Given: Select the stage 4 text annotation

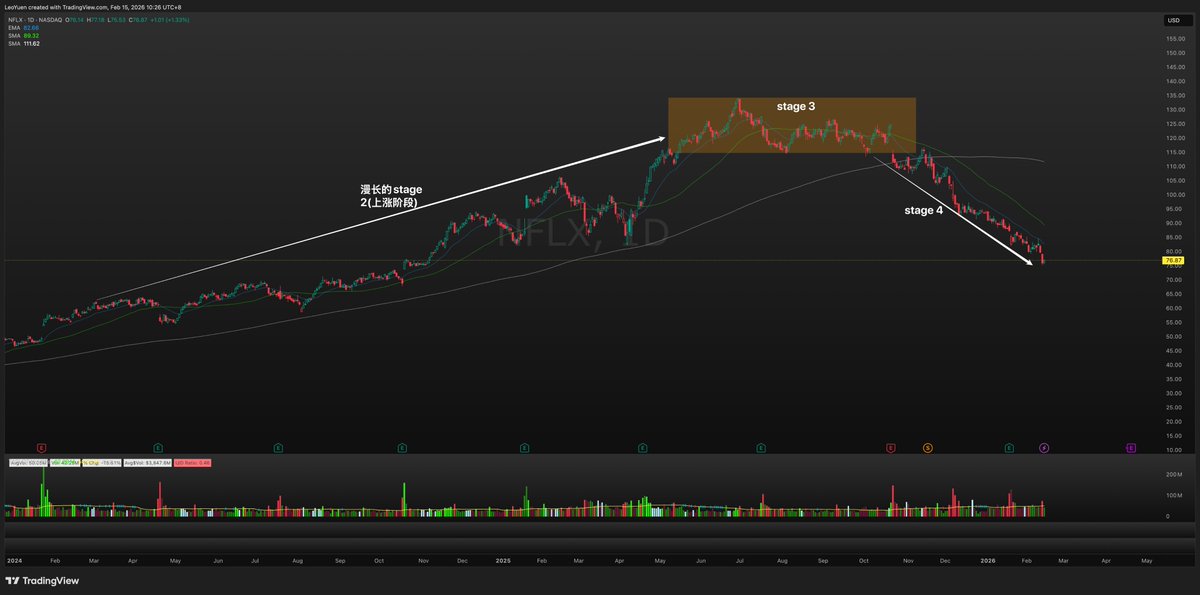Looking at the screenshot, I should [x=923, y=211].
